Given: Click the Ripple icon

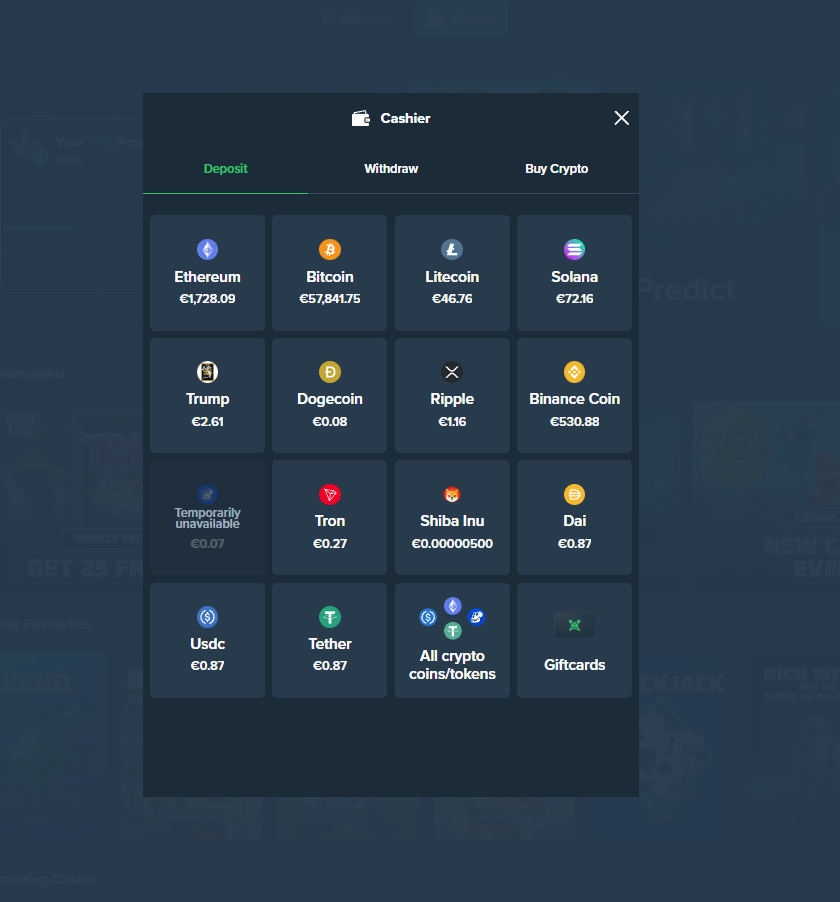Looking at the screenshot, I should click(x=452, y=371).
